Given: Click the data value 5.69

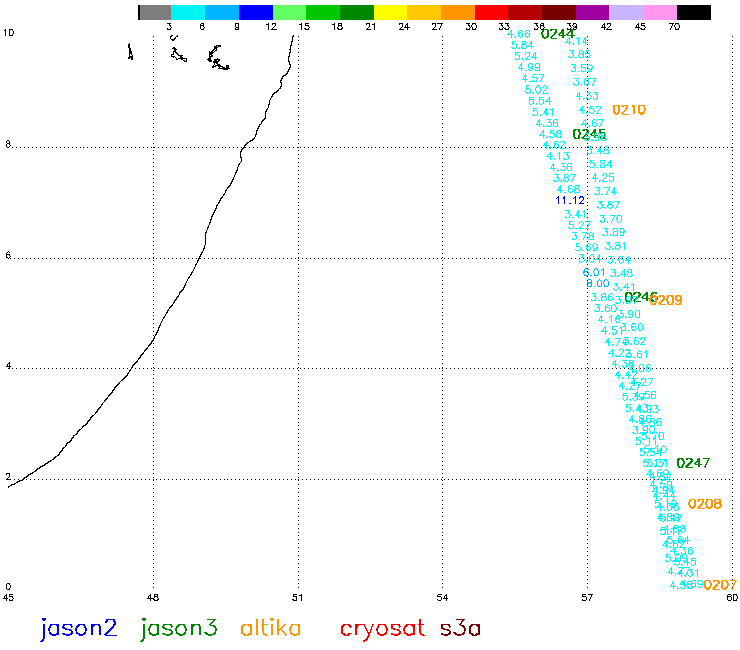Looking at the screenshot, I should [x=587, y=247].
